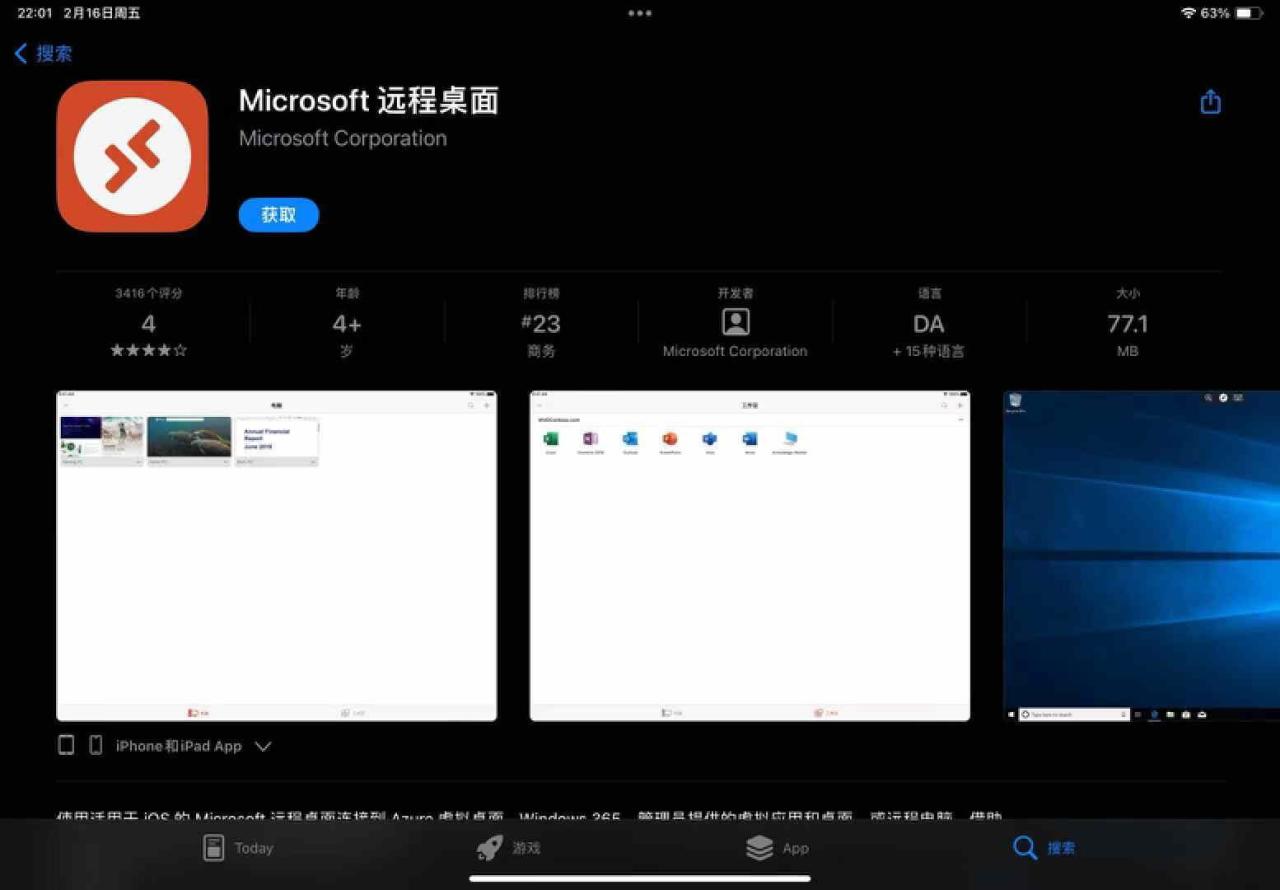Tap the Wi-Fi status icon
Image resolution: width=1280 pixels, height=890 pixels.
1188,13
